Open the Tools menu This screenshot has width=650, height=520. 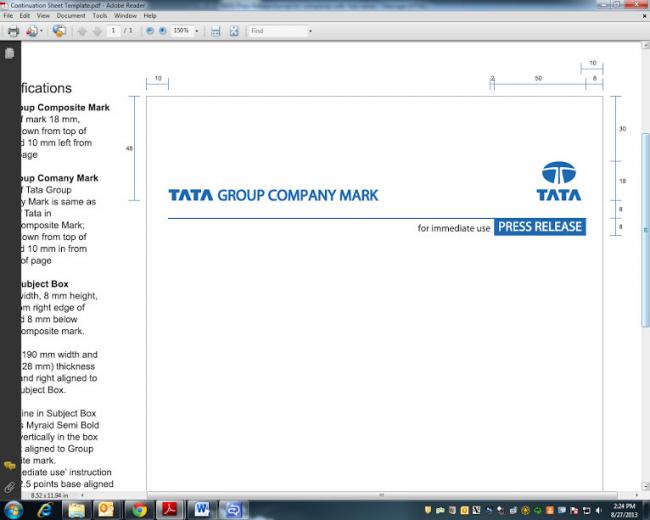click(100, 16)
